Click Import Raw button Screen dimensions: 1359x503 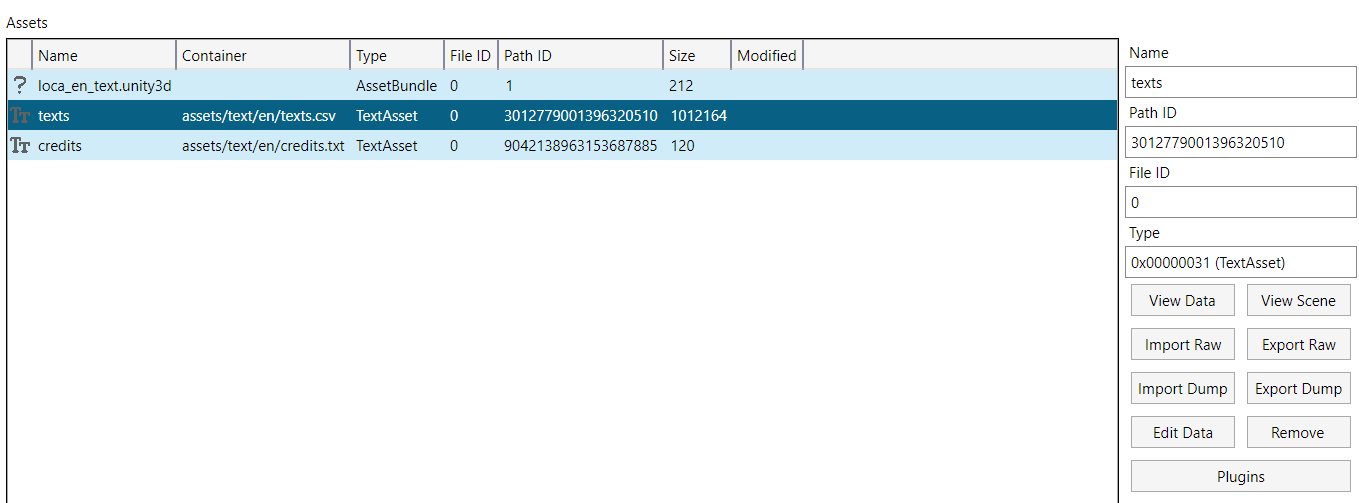tap(1183, 345)
